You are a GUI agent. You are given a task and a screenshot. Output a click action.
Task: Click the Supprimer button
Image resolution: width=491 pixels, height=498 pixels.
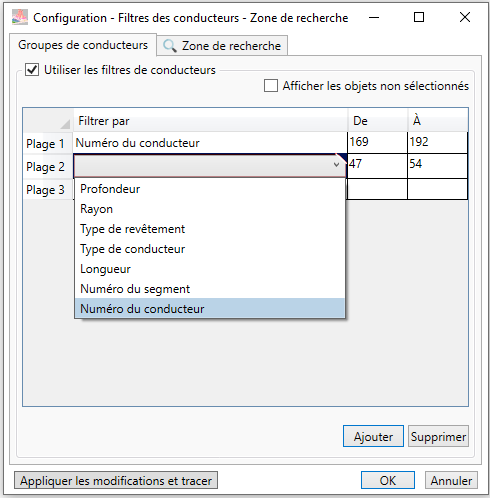coord(438,436)
